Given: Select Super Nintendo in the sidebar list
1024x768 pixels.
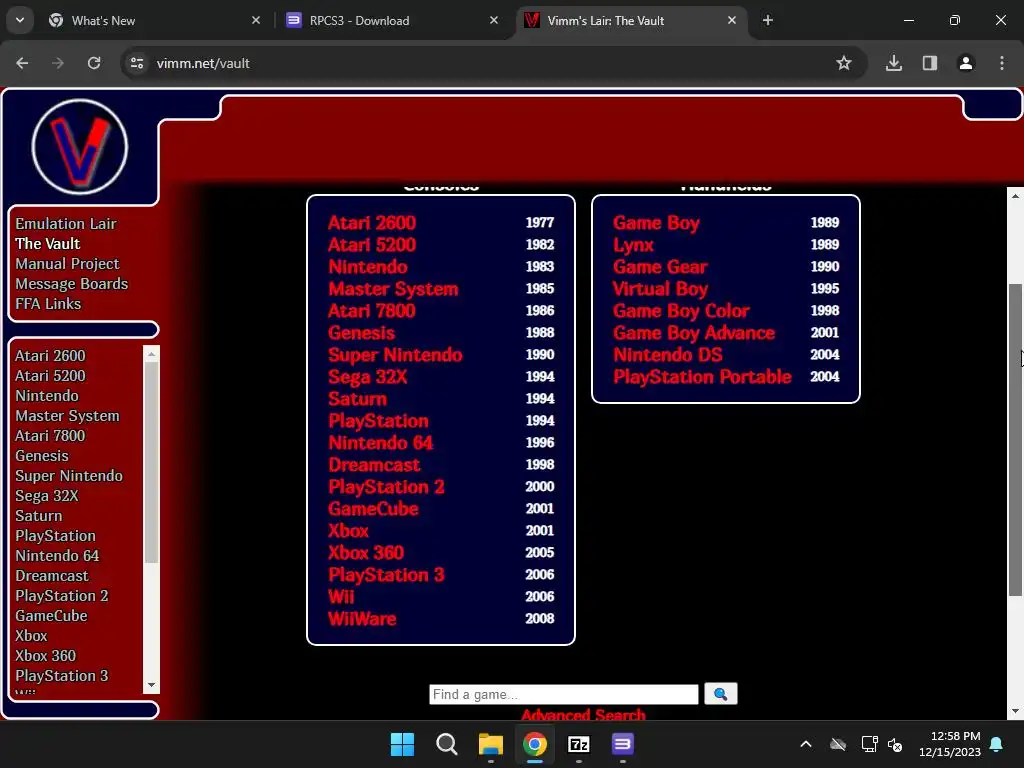Looking at the screenshot, I should click(x=69, y=475).
